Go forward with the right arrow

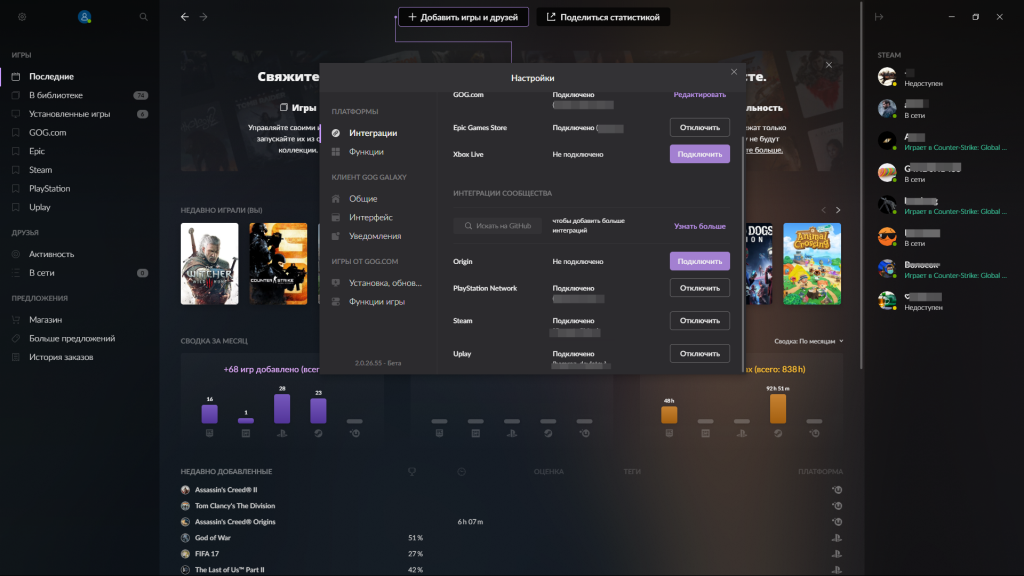(x=204, y=17)
